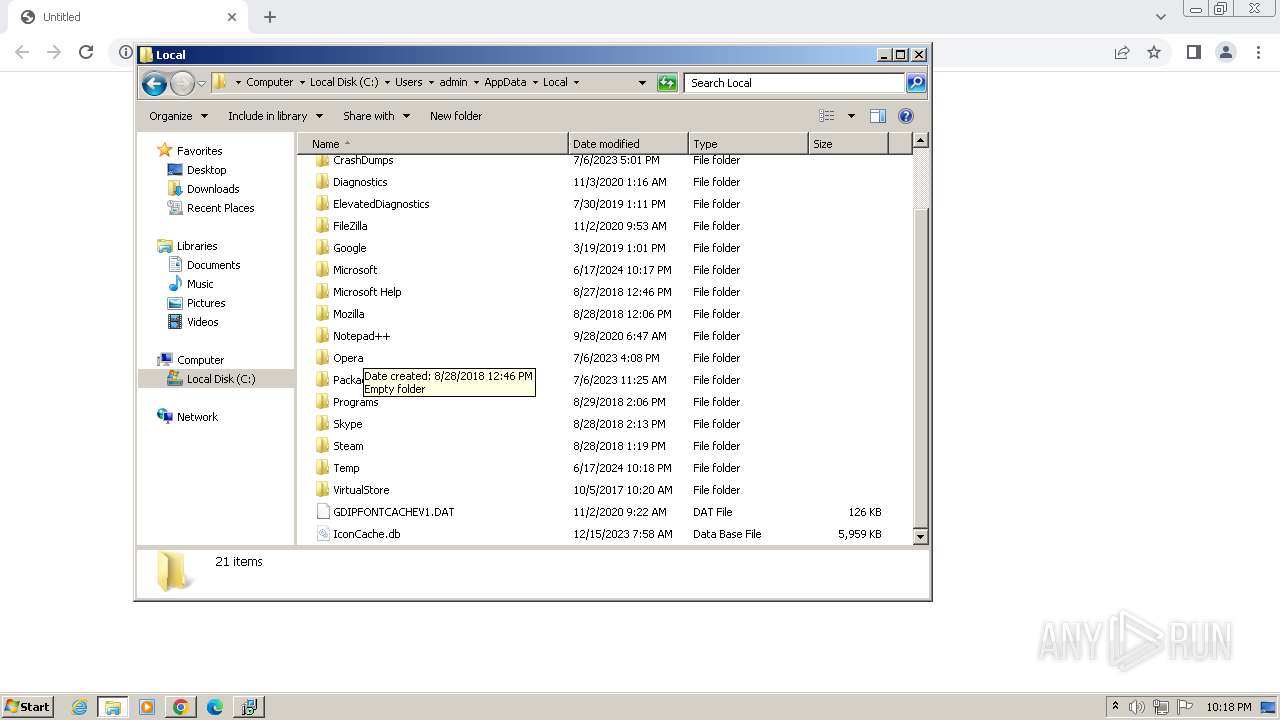Click the Windows Start button
This screenshot has height=720, width=1280.
point(28,706)
